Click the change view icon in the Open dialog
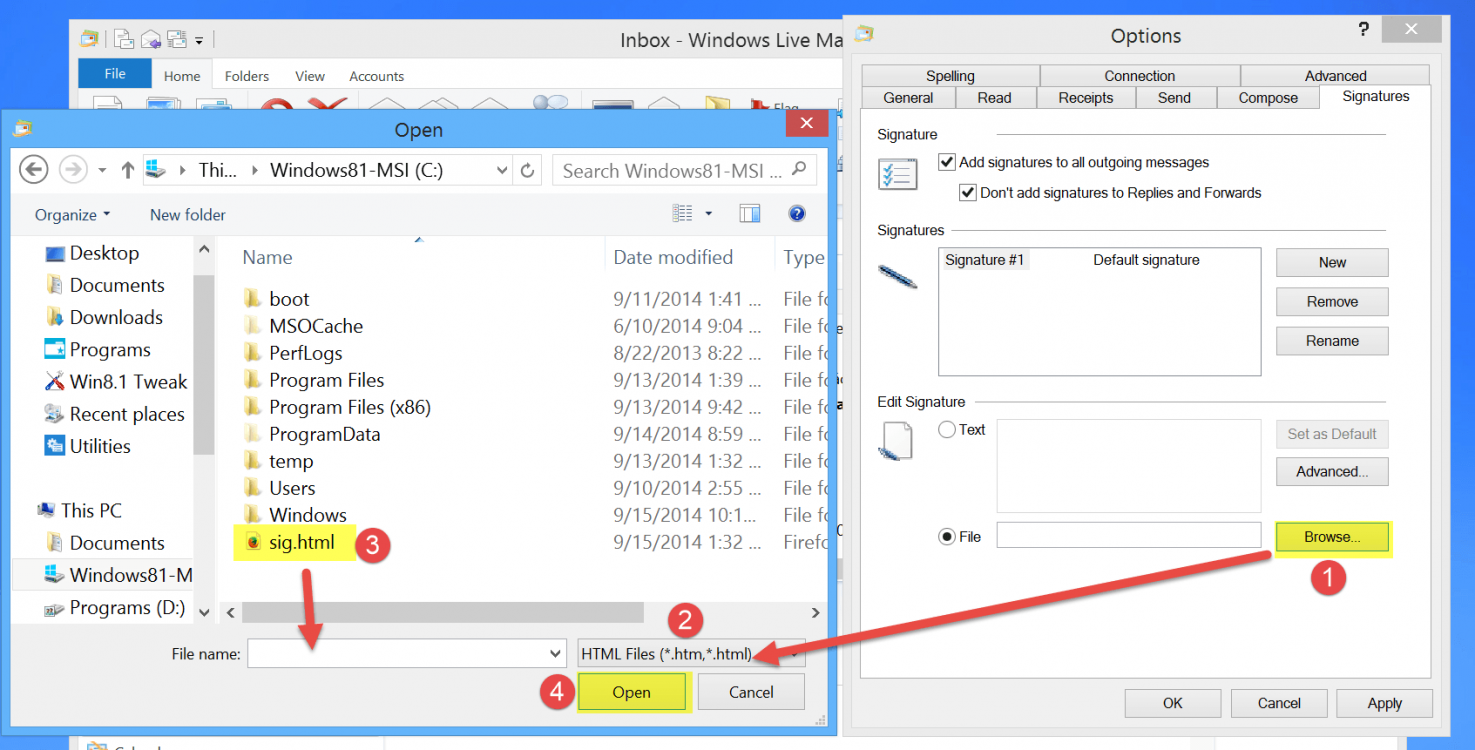The height and width of the screenshot is (750, 1475). click(683, 214)
